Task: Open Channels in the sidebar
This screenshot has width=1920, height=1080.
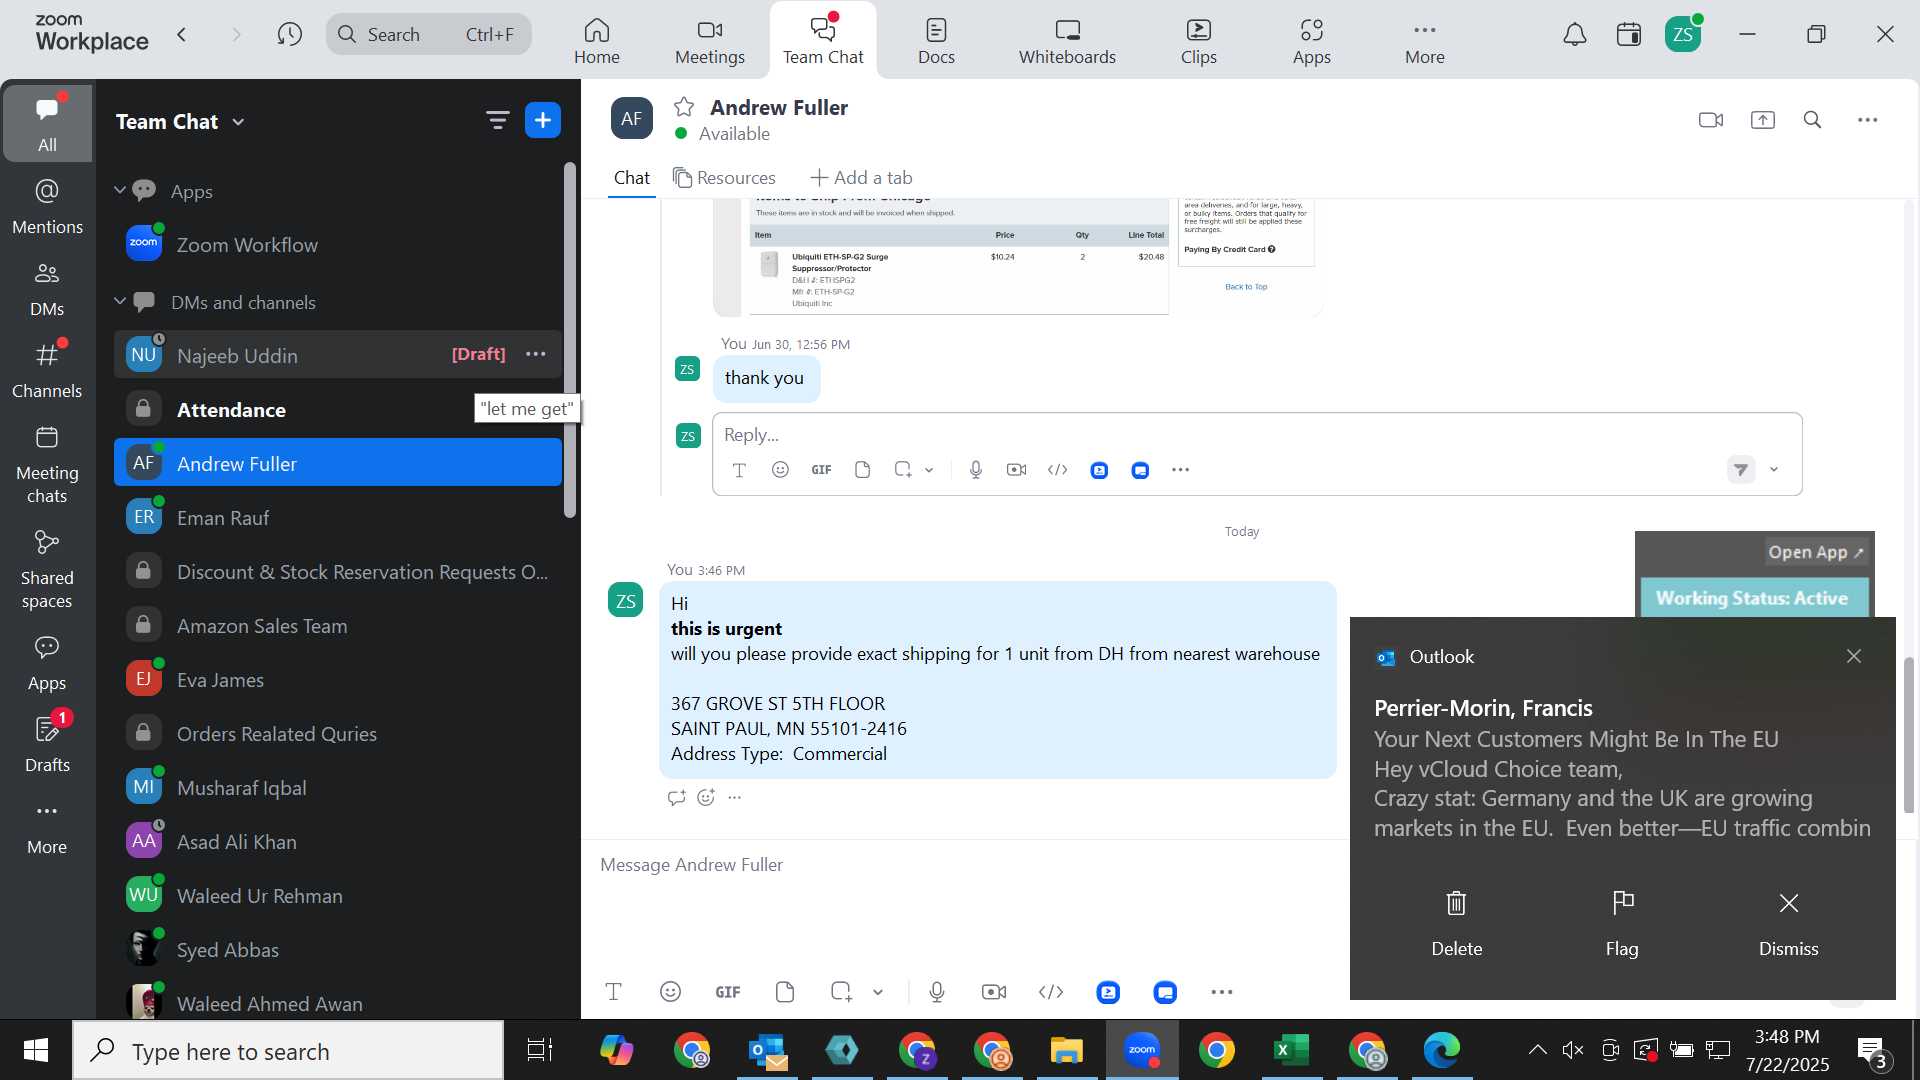Action: pyautogui.click(x=47, y=371)
